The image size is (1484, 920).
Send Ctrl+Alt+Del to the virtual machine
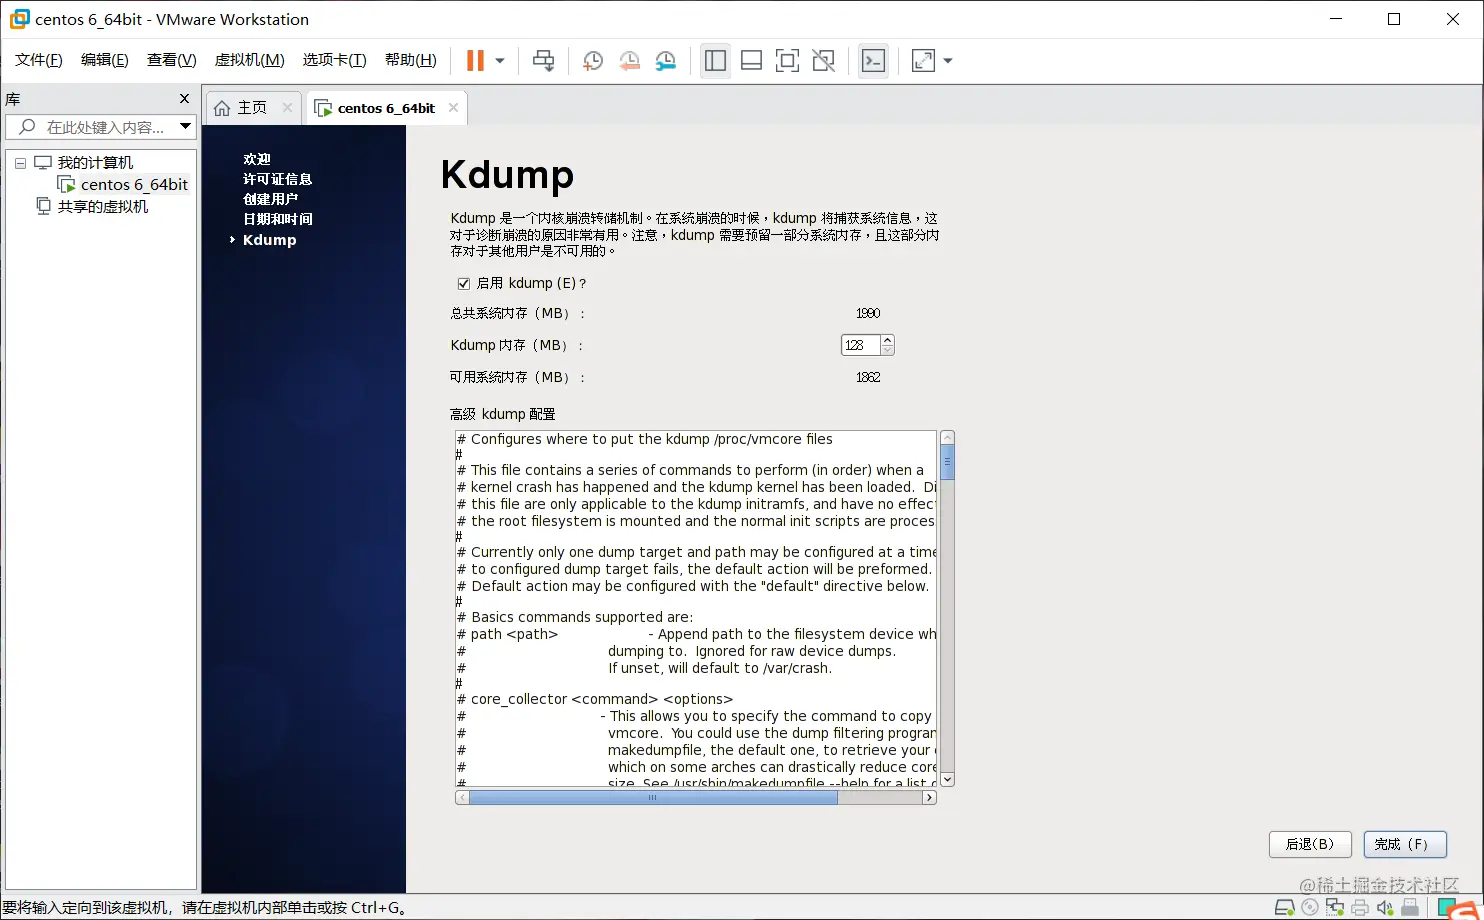[543, 61]
